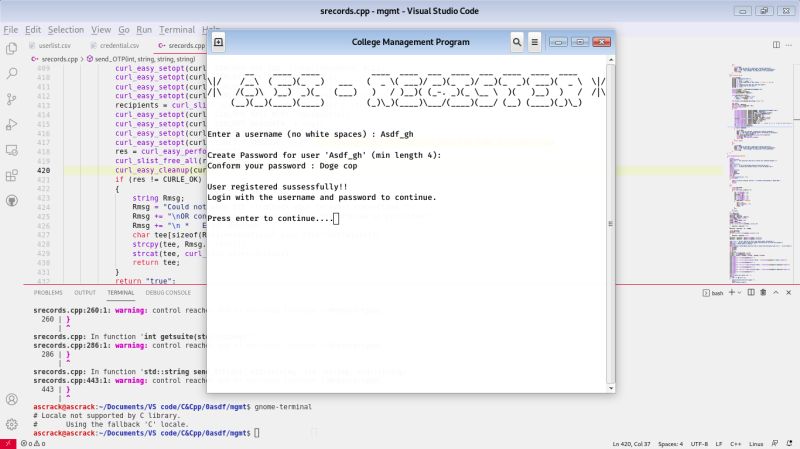Viewport: 800px width, 449px height.
Task: Click 'gnome-terminal' command in VS Code terminal
Action: pyautogui.click(x=283, y=407)
